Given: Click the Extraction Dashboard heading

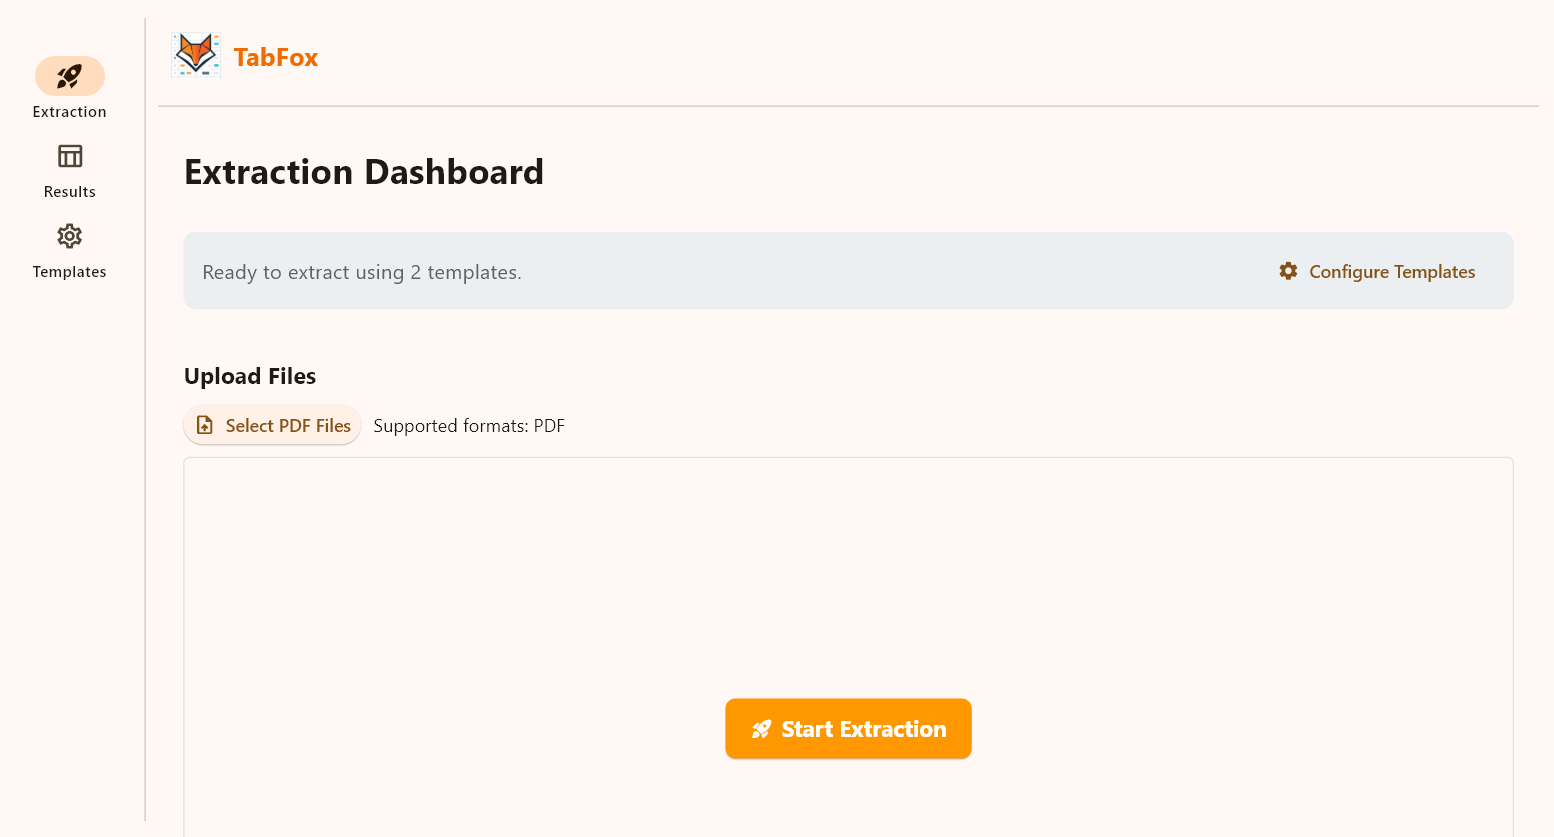Looking at the screenshot, I should (x=363, y=171).
